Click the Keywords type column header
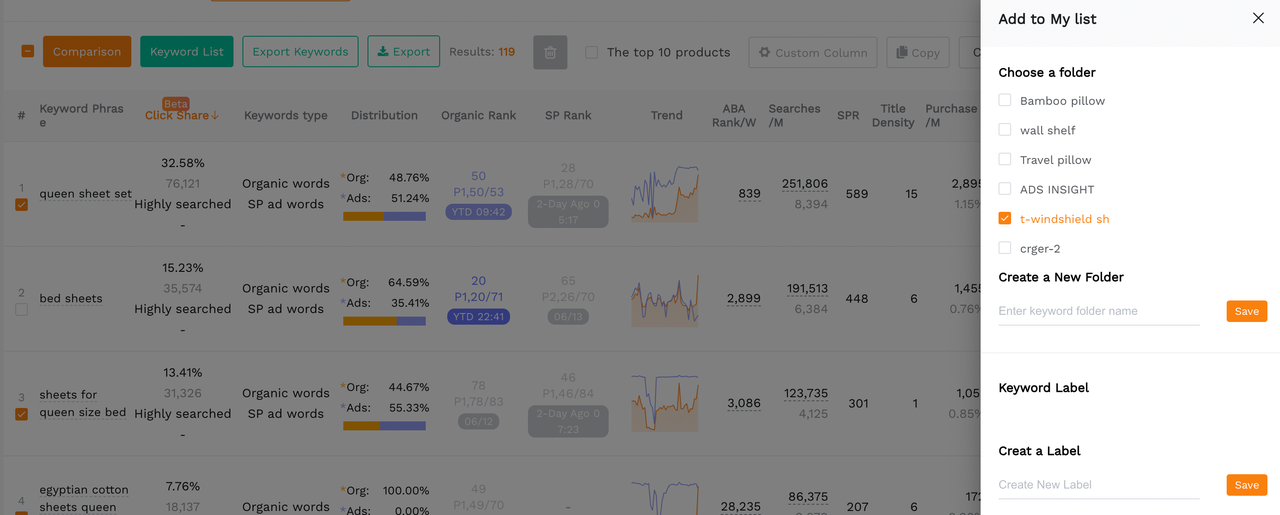 click(286, 115)
